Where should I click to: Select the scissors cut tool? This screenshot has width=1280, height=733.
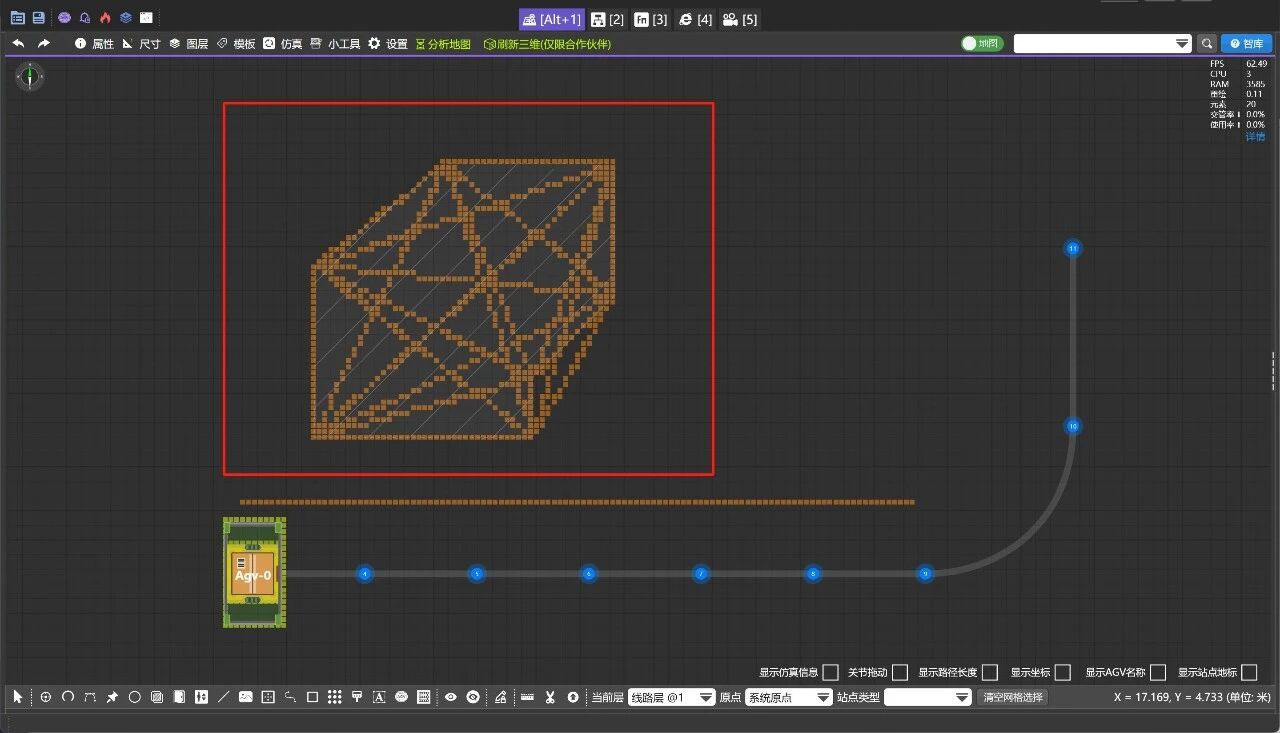550,697
